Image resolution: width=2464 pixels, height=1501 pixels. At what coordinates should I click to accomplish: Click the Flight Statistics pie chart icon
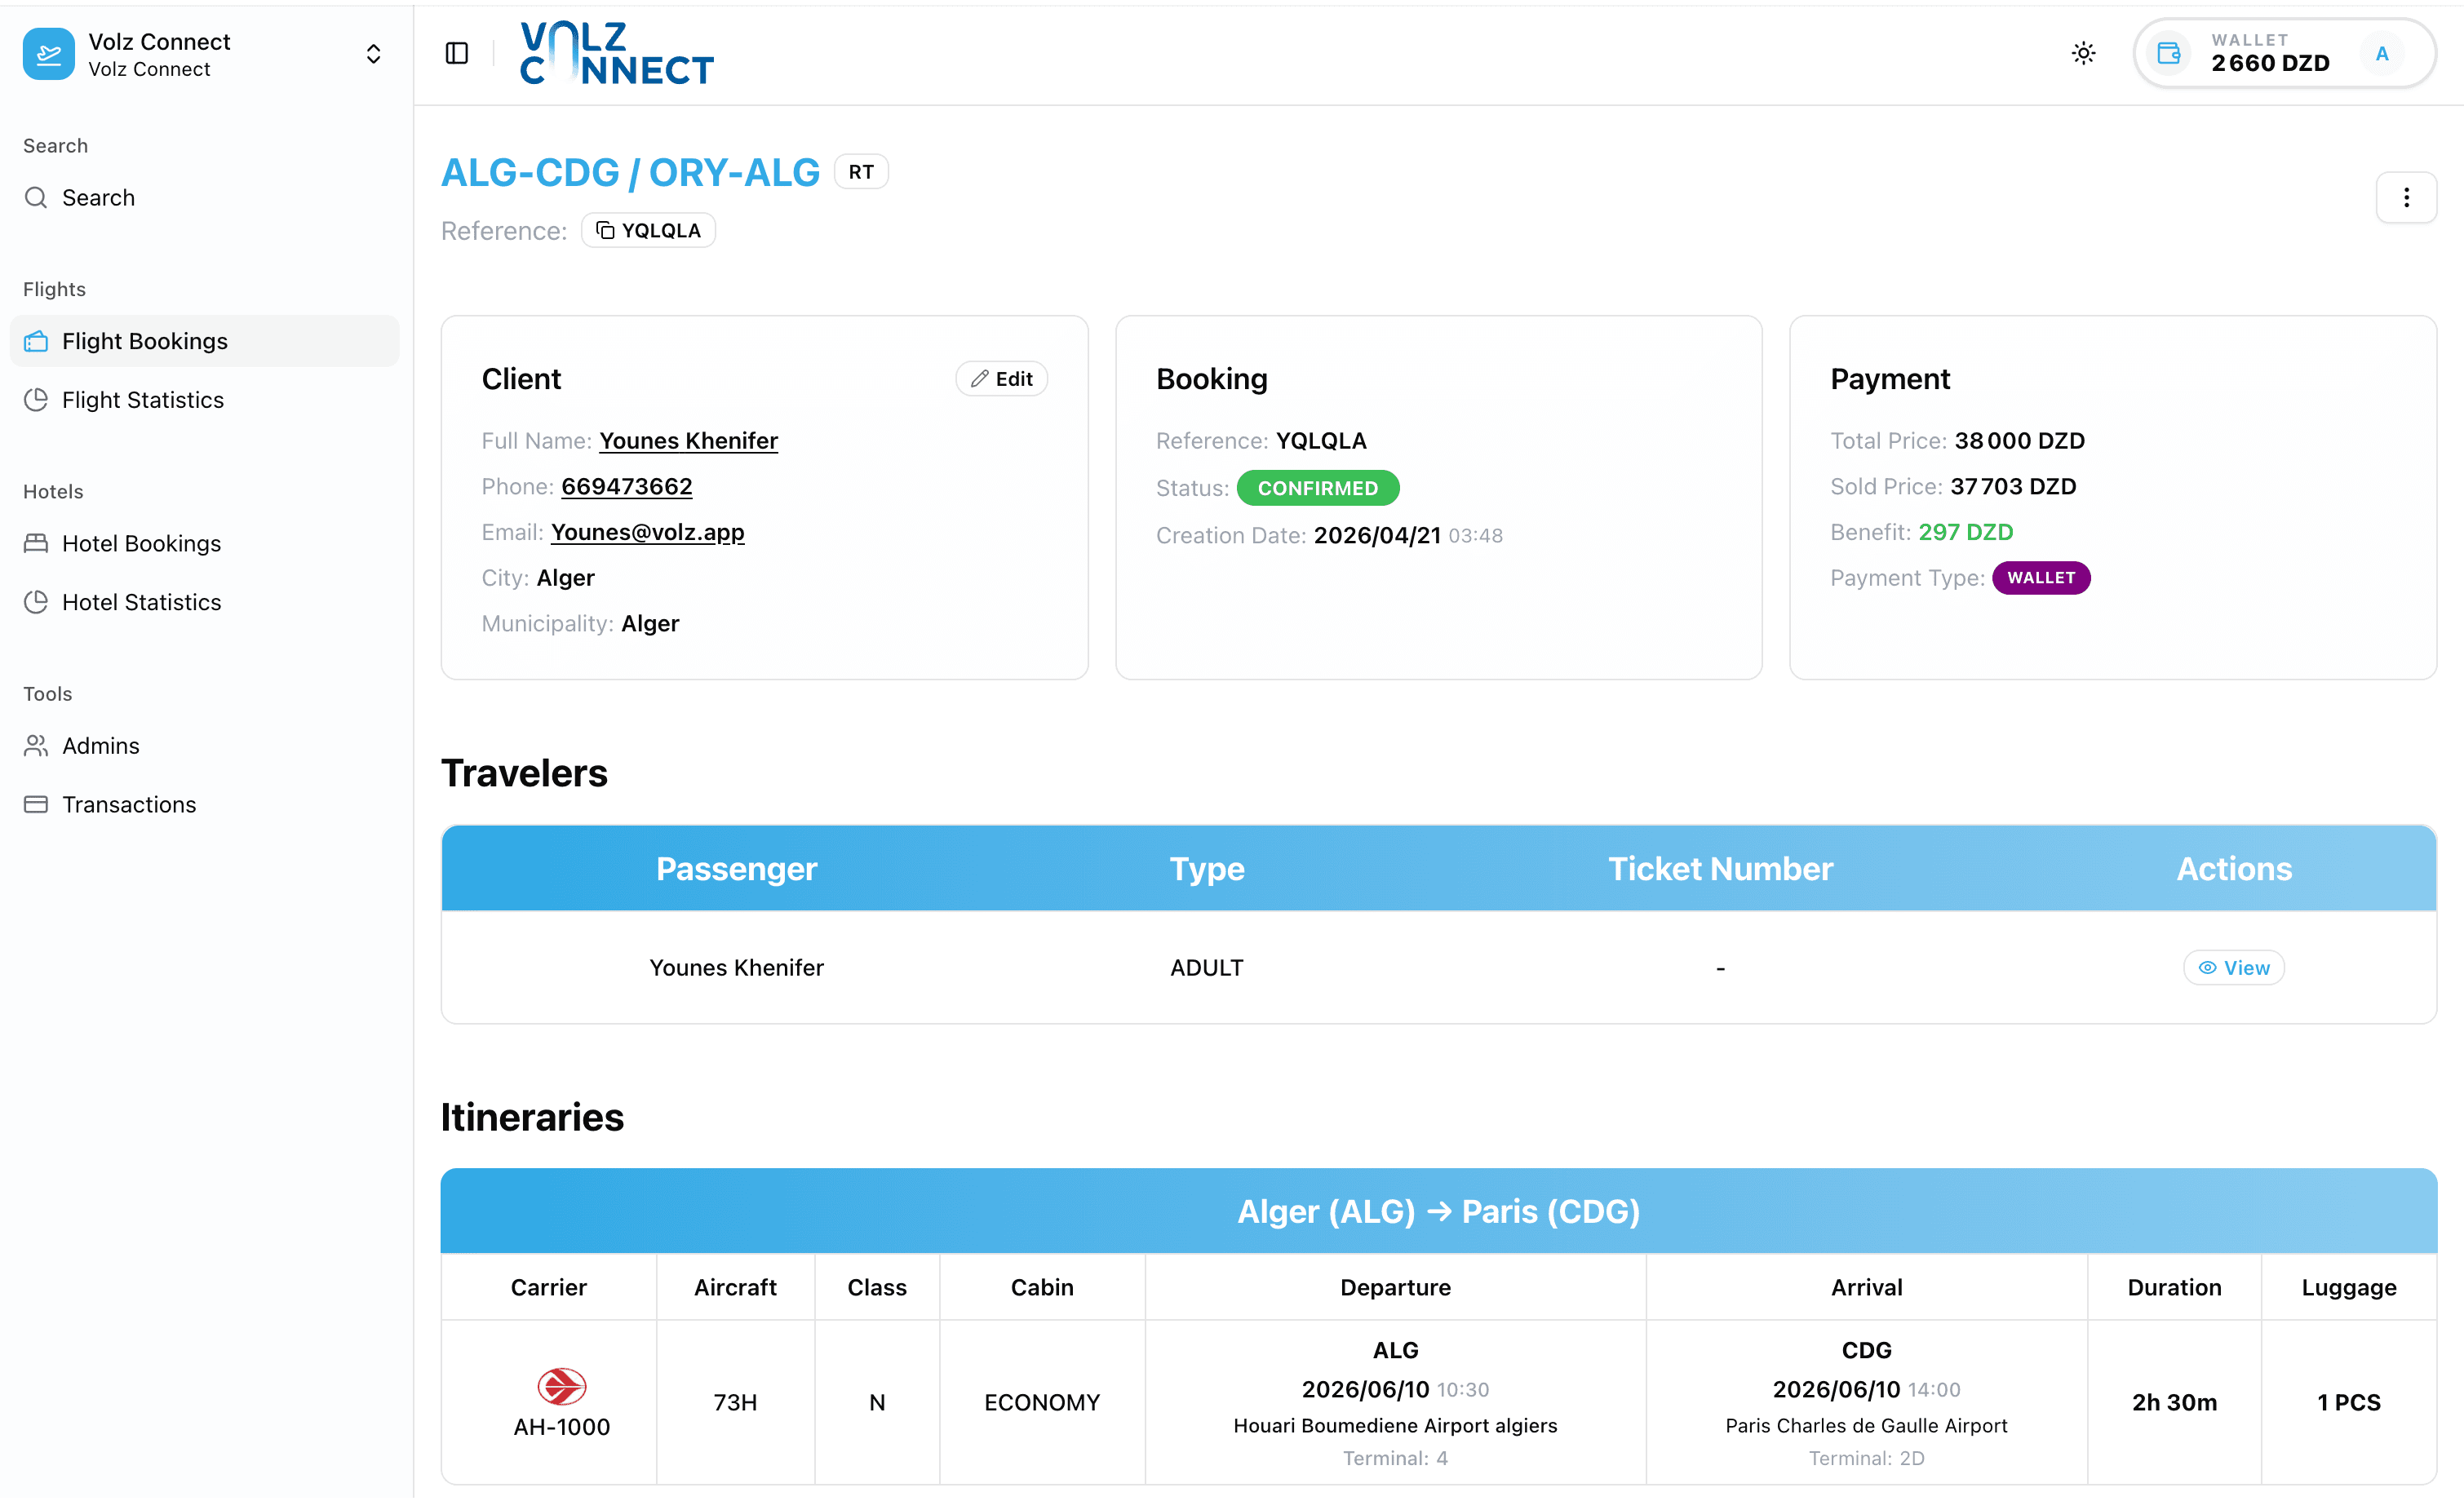click(36, 400)
